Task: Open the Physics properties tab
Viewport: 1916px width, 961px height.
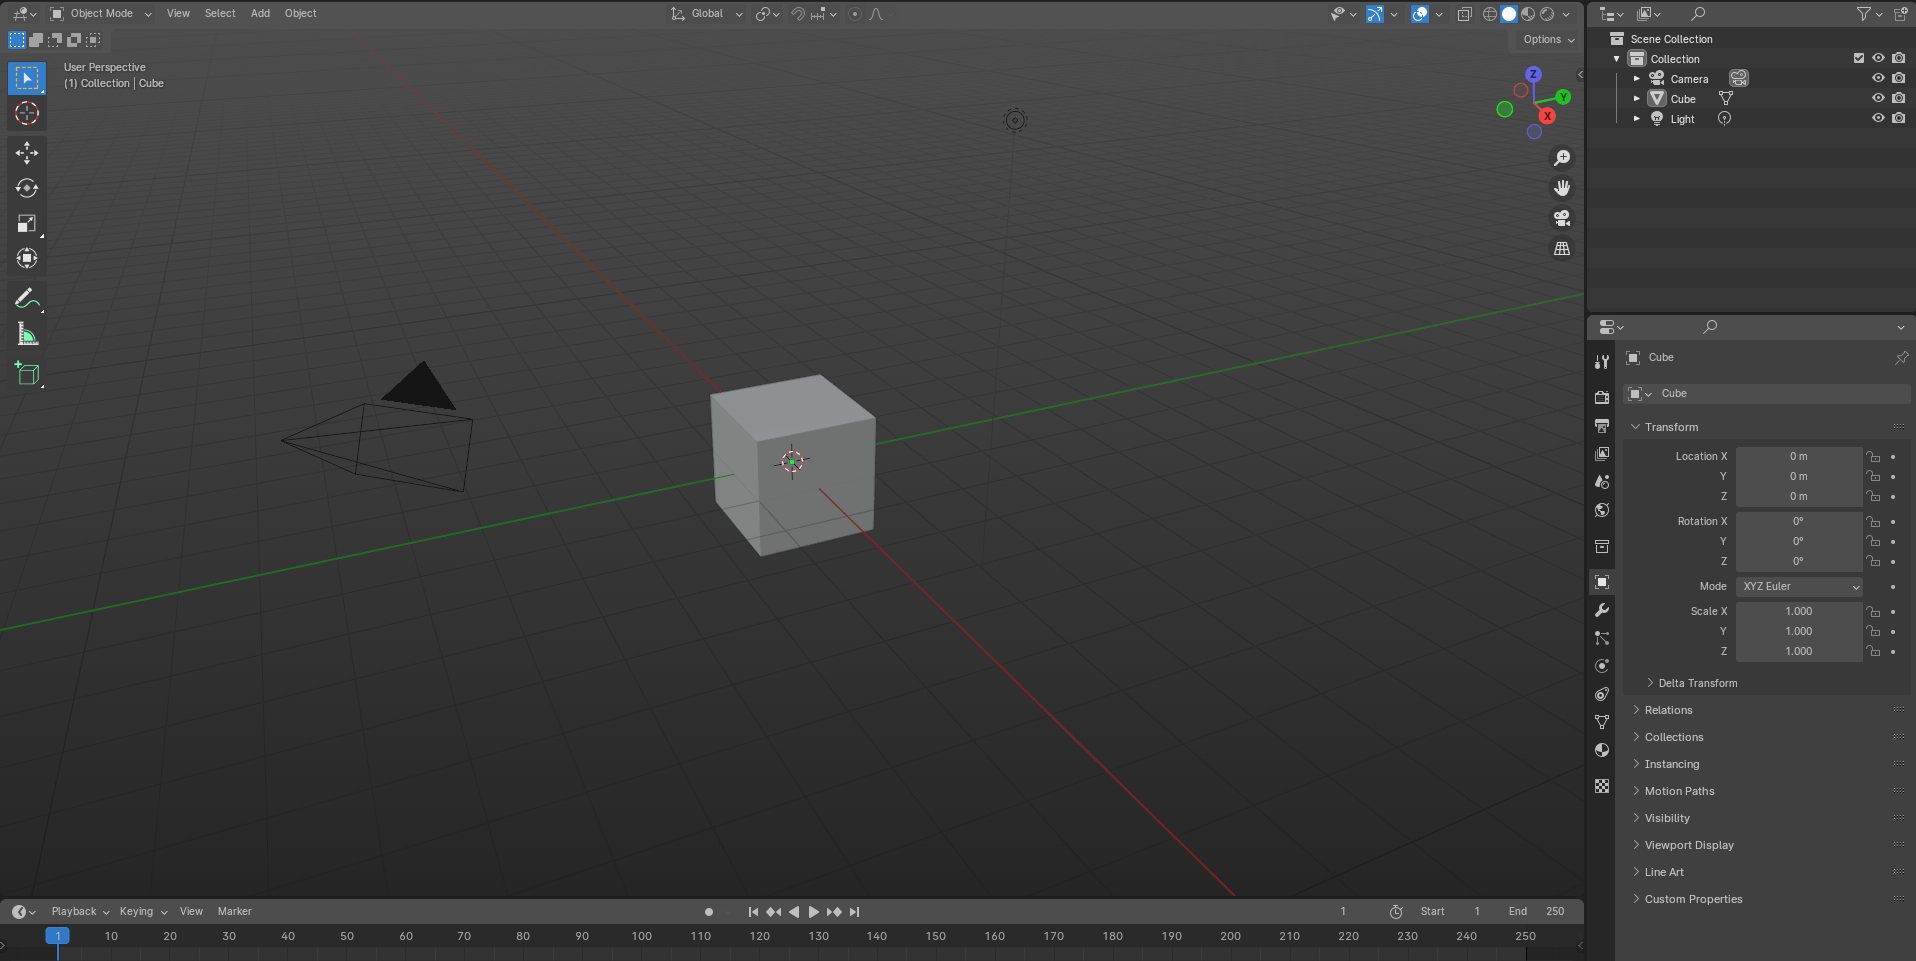Action: 1602,666
